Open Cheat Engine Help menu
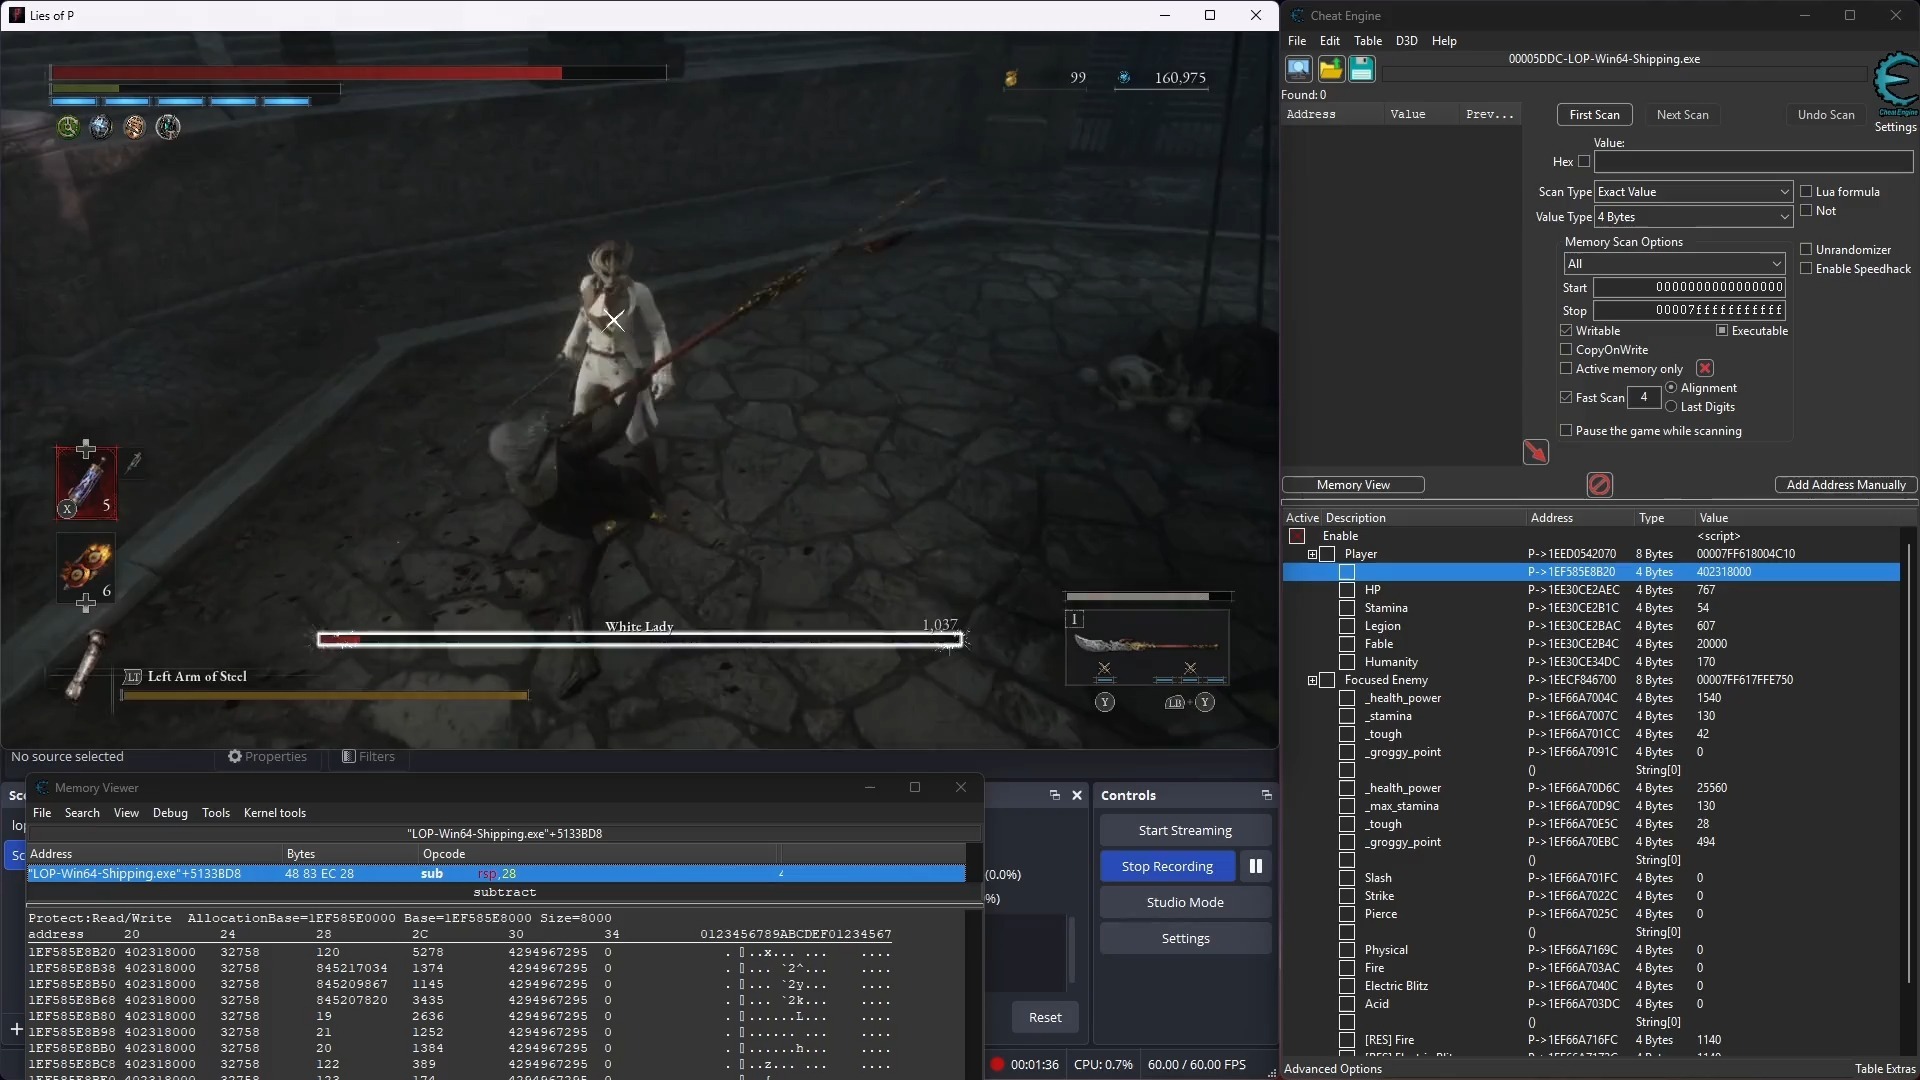The height and width of the screenshot is (1080, 1920). [1444, 41]
